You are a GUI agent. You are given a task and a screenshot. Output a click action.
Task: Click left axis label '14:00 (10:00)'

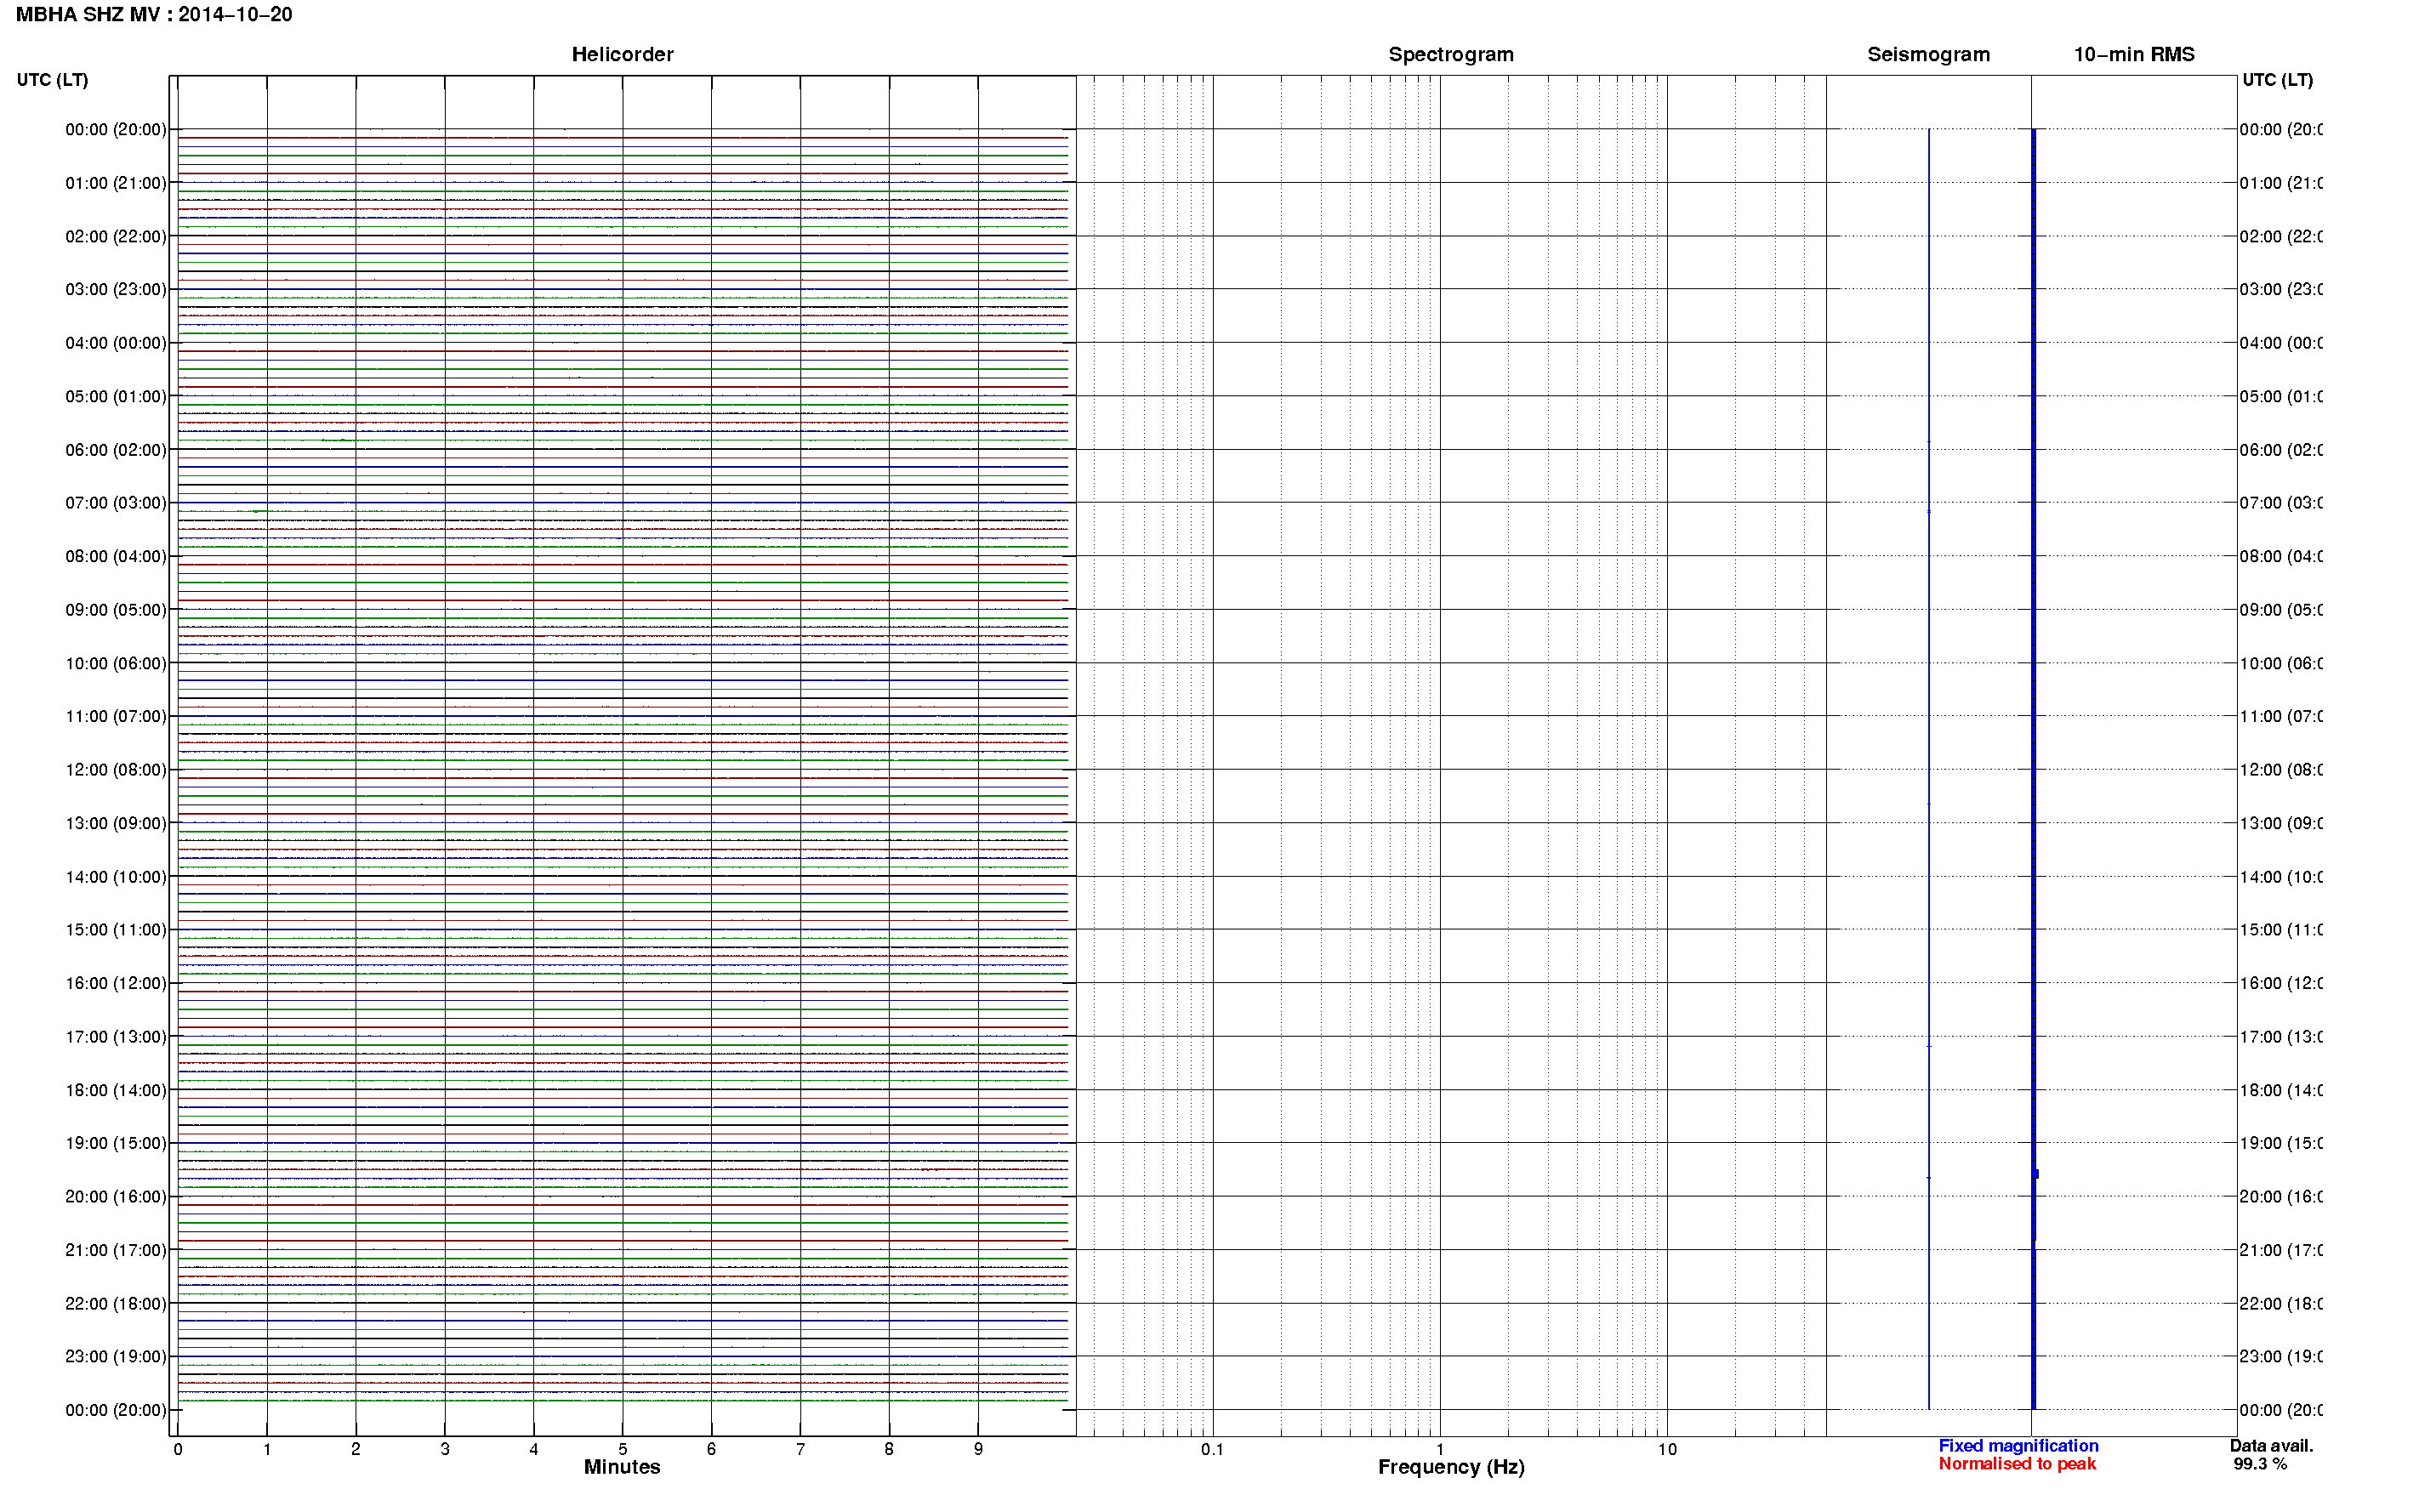pos(116,877)
